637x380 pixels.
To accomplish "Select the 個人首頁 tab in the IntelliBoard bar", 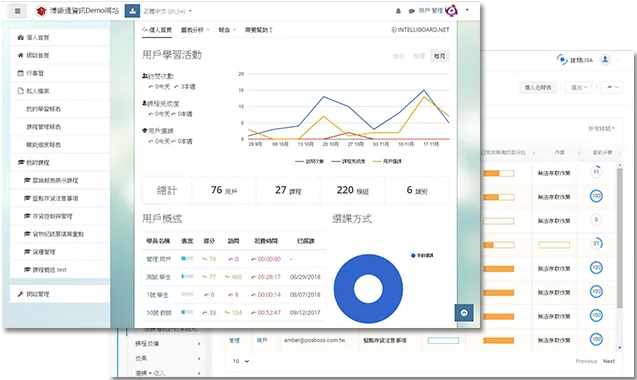I will [x=157, y=30].
